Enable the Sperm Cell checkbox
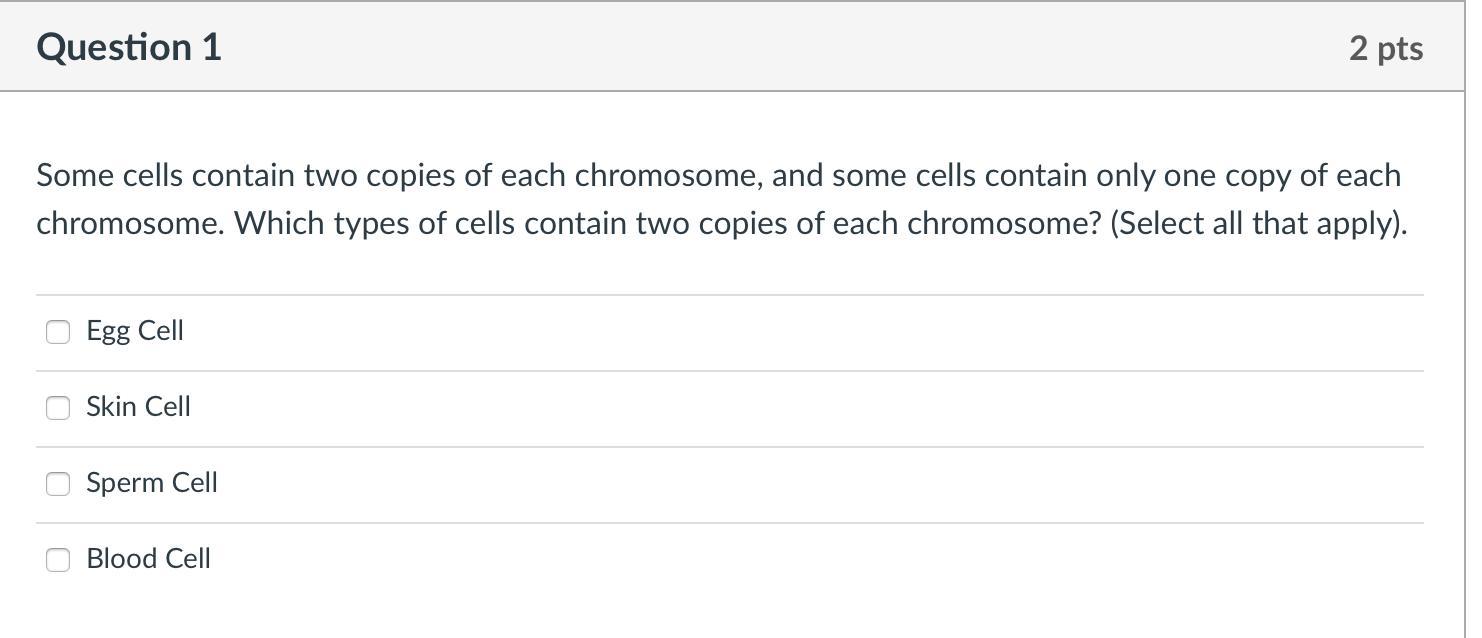The width and height of the screenshot is (1482, 638). 58,483
